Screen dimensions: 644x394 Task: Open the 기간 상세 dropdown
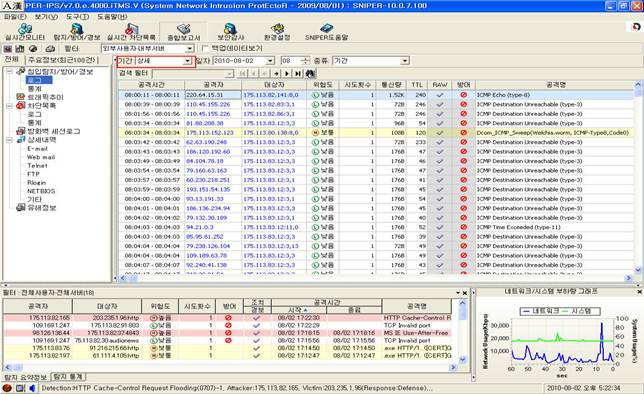coord(188,61)
